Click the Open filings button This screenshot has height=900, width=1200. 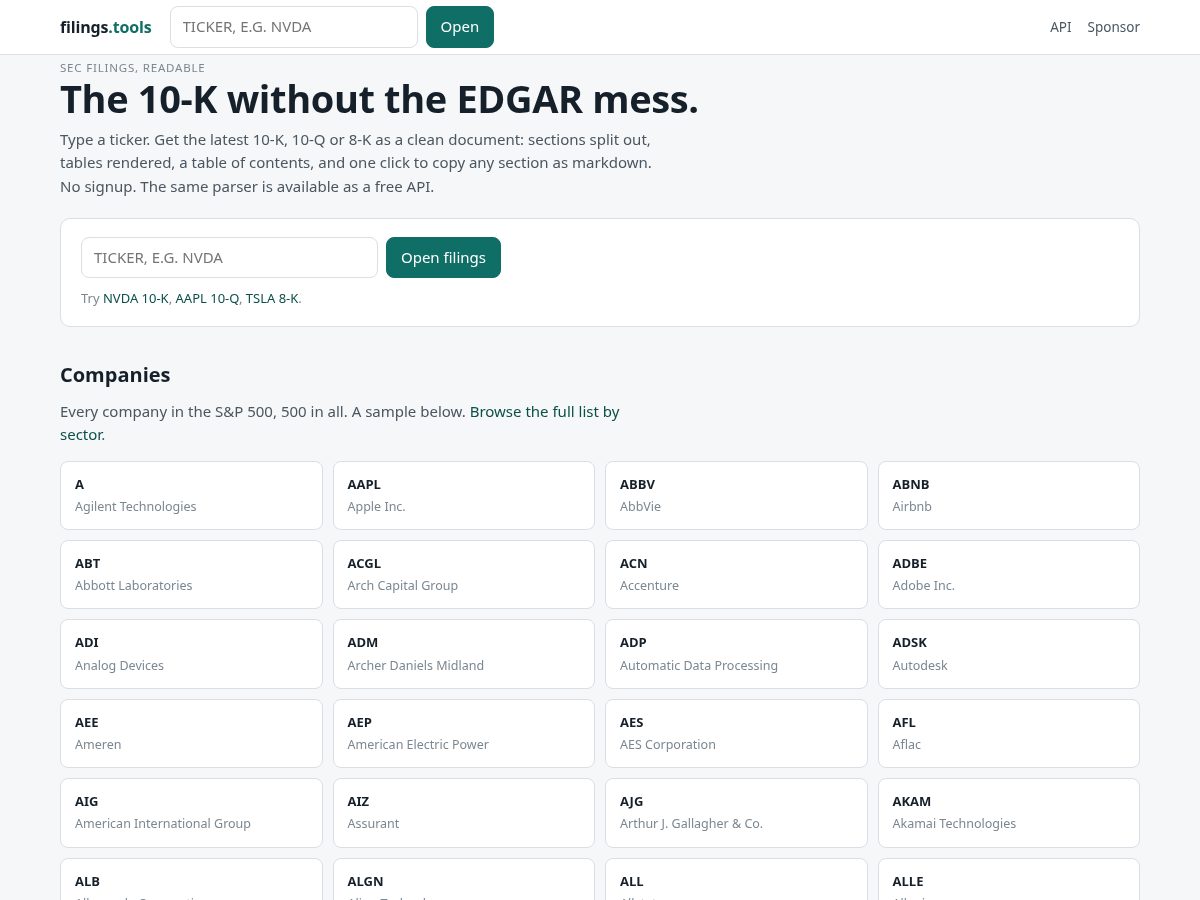point(443,257)
